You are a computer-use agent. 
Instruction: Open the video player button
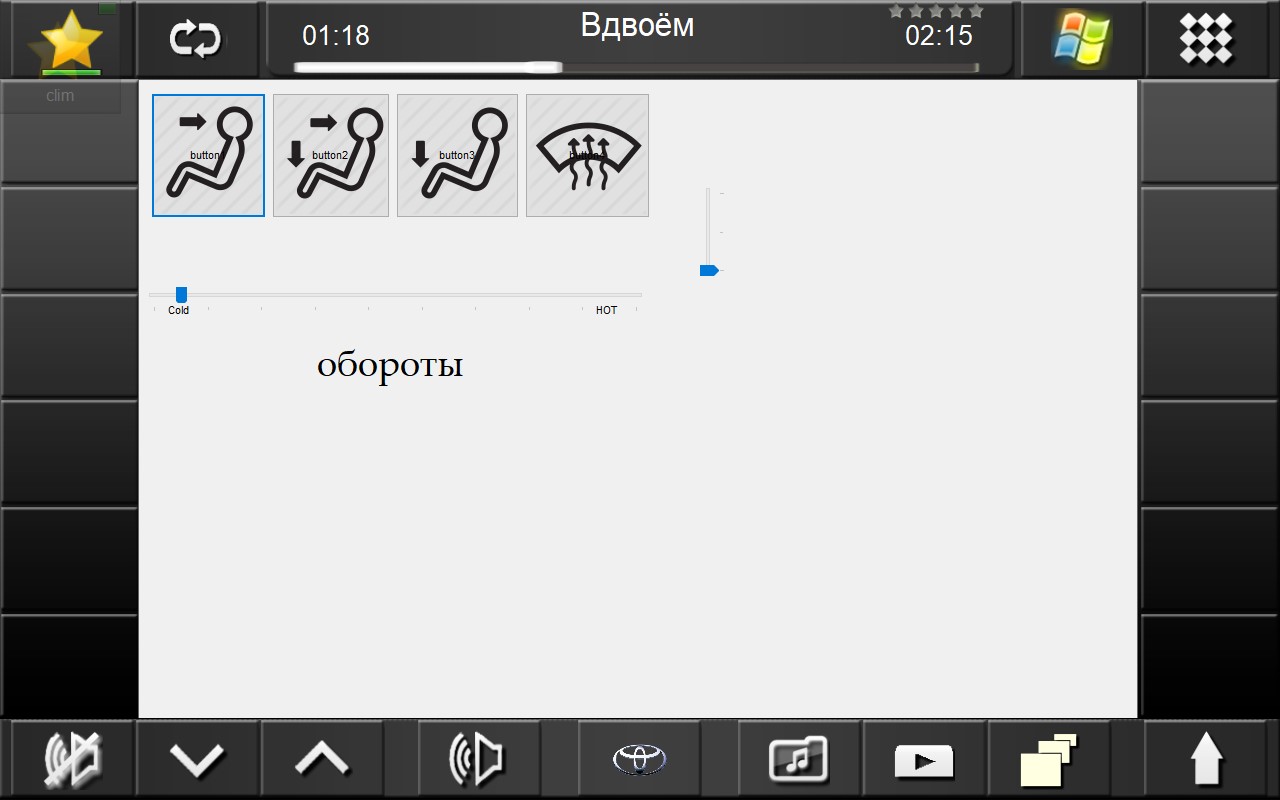[x=924, y=761]
